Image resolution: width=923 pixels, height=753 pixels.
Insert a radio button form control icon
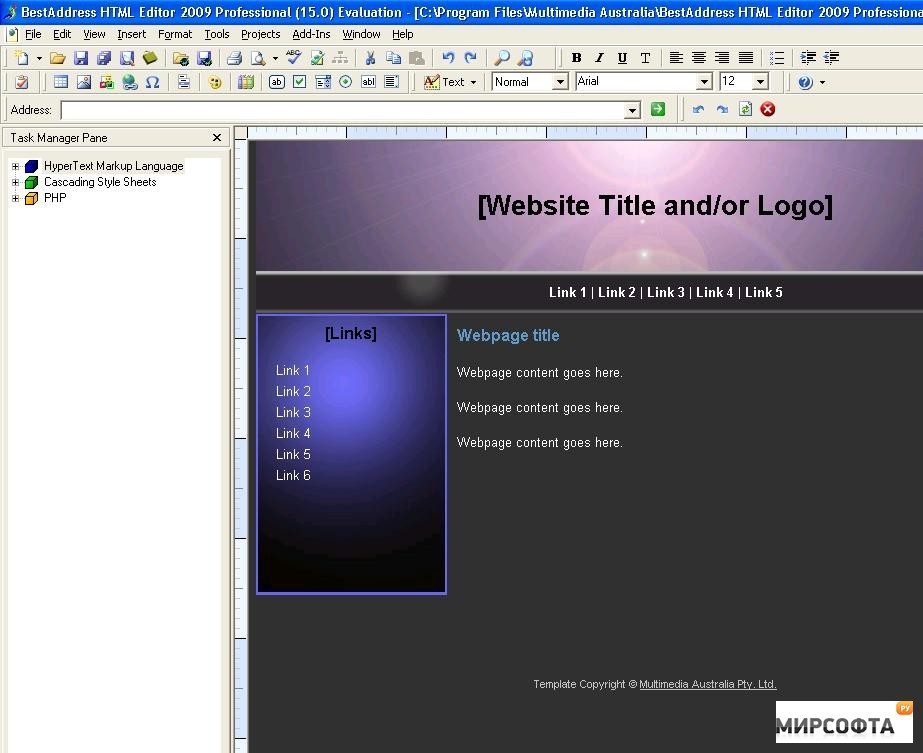click(x=346, y=82)
